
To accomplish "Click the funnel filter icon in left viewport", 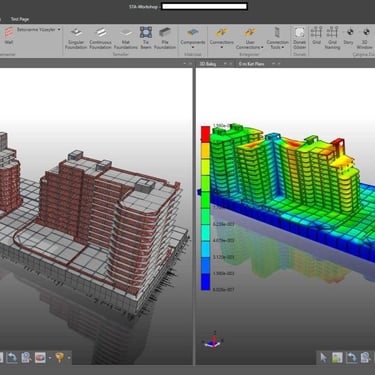I will (x=60, y=358).
